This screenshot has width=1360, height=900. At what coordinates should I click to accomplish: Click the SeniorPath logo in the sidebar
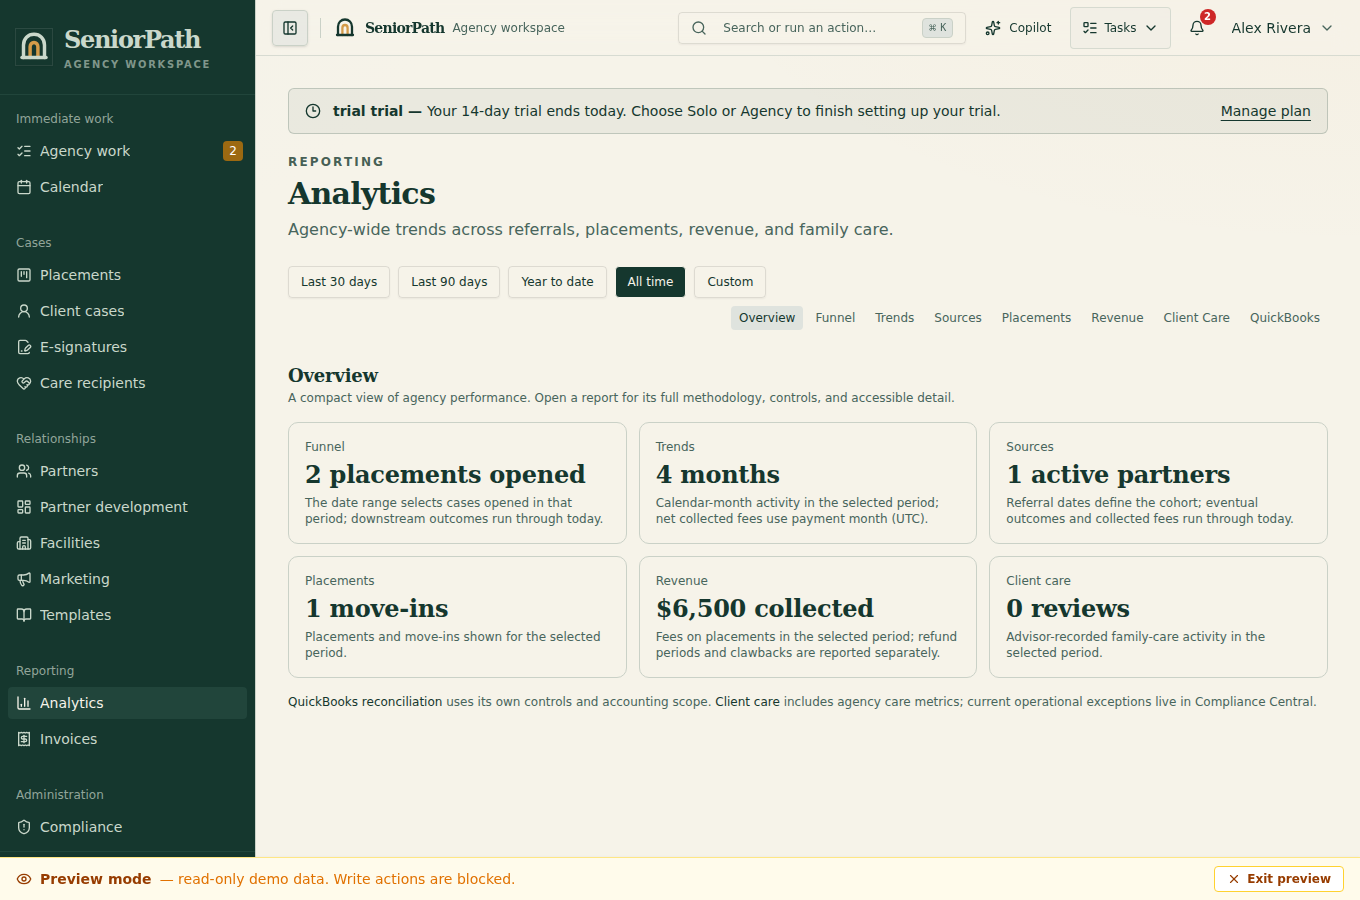(34, 47)
